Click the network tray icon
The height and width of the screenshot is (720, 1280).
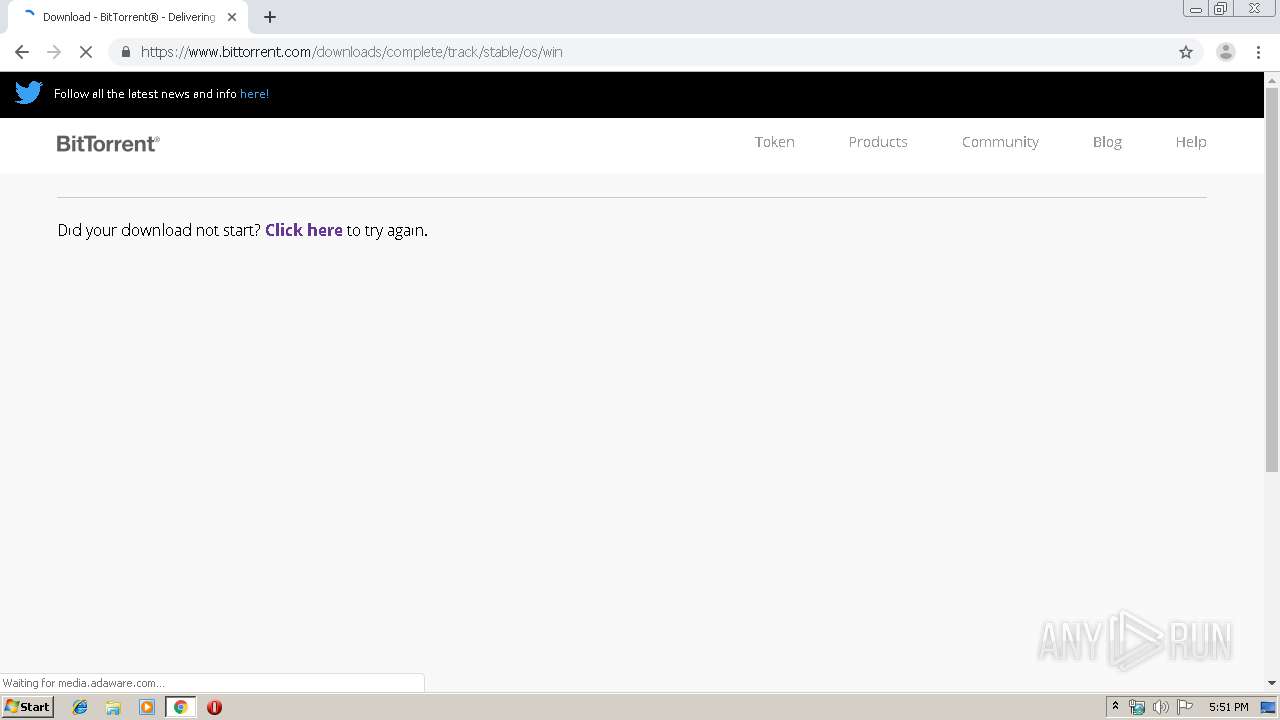[x=1137, y=707]
